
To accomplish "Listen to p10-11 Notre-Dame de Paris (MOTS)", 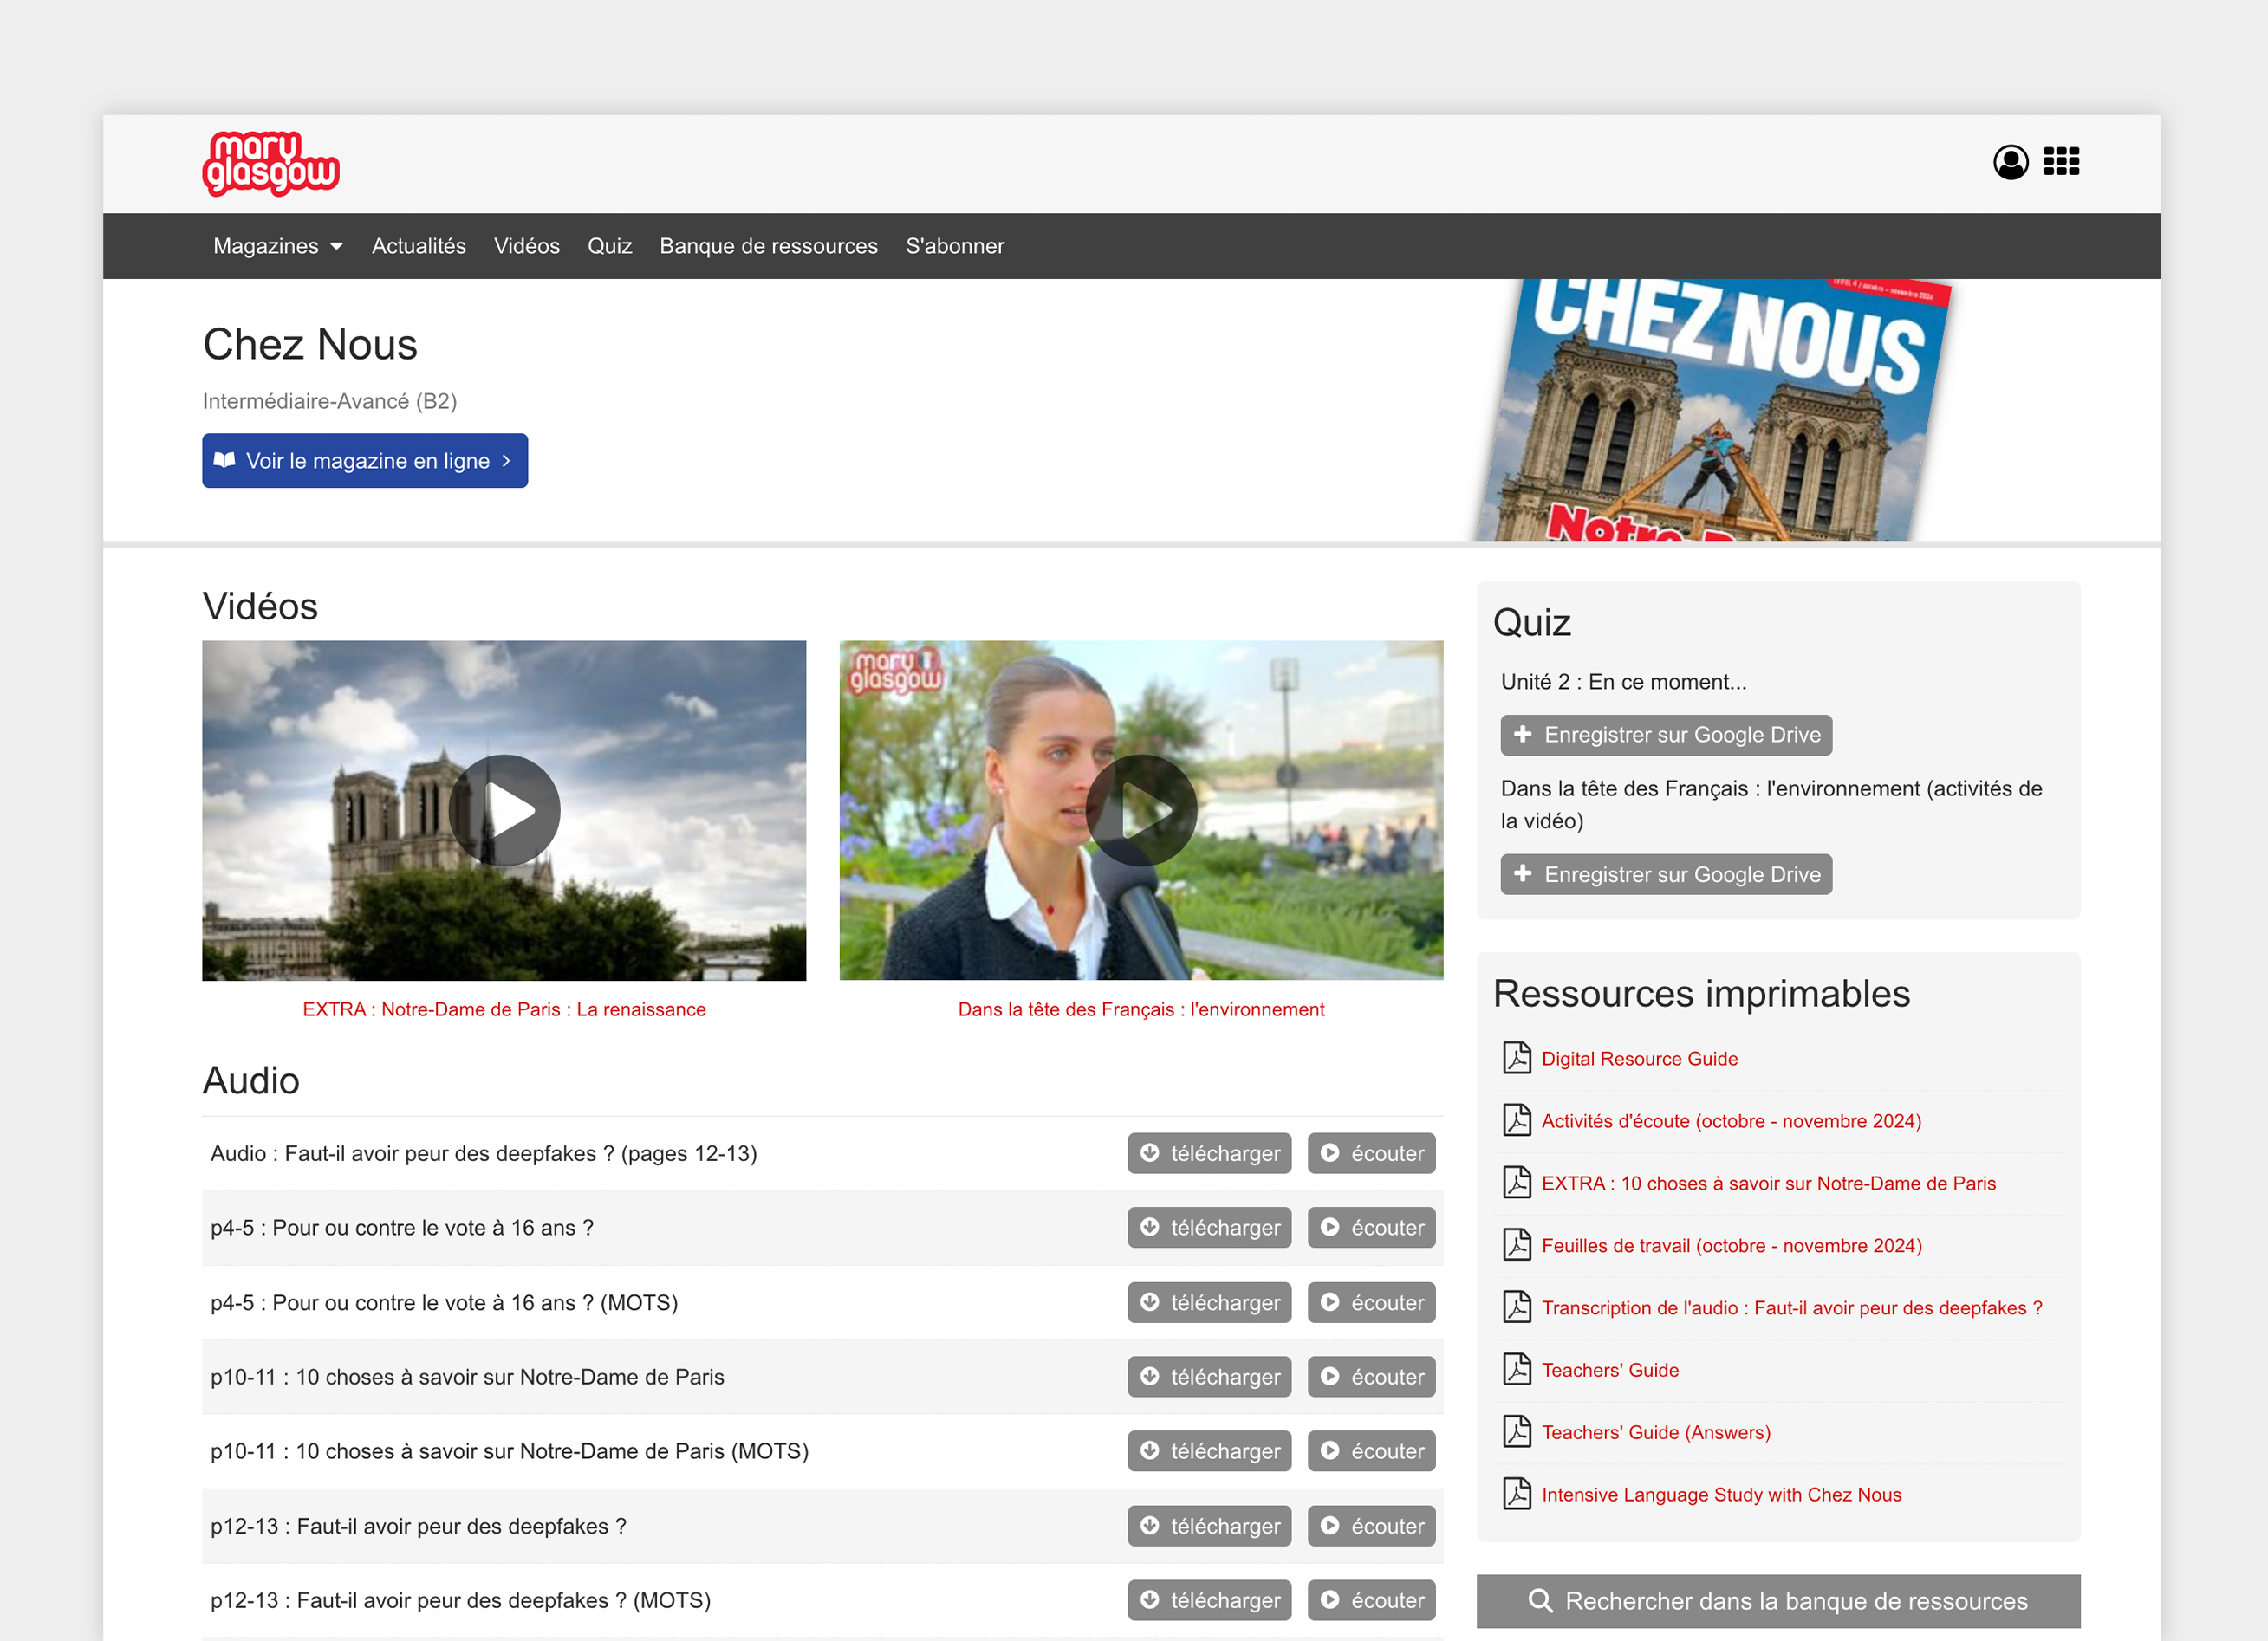I will pyautogui.click(x=1371, y=1451).
